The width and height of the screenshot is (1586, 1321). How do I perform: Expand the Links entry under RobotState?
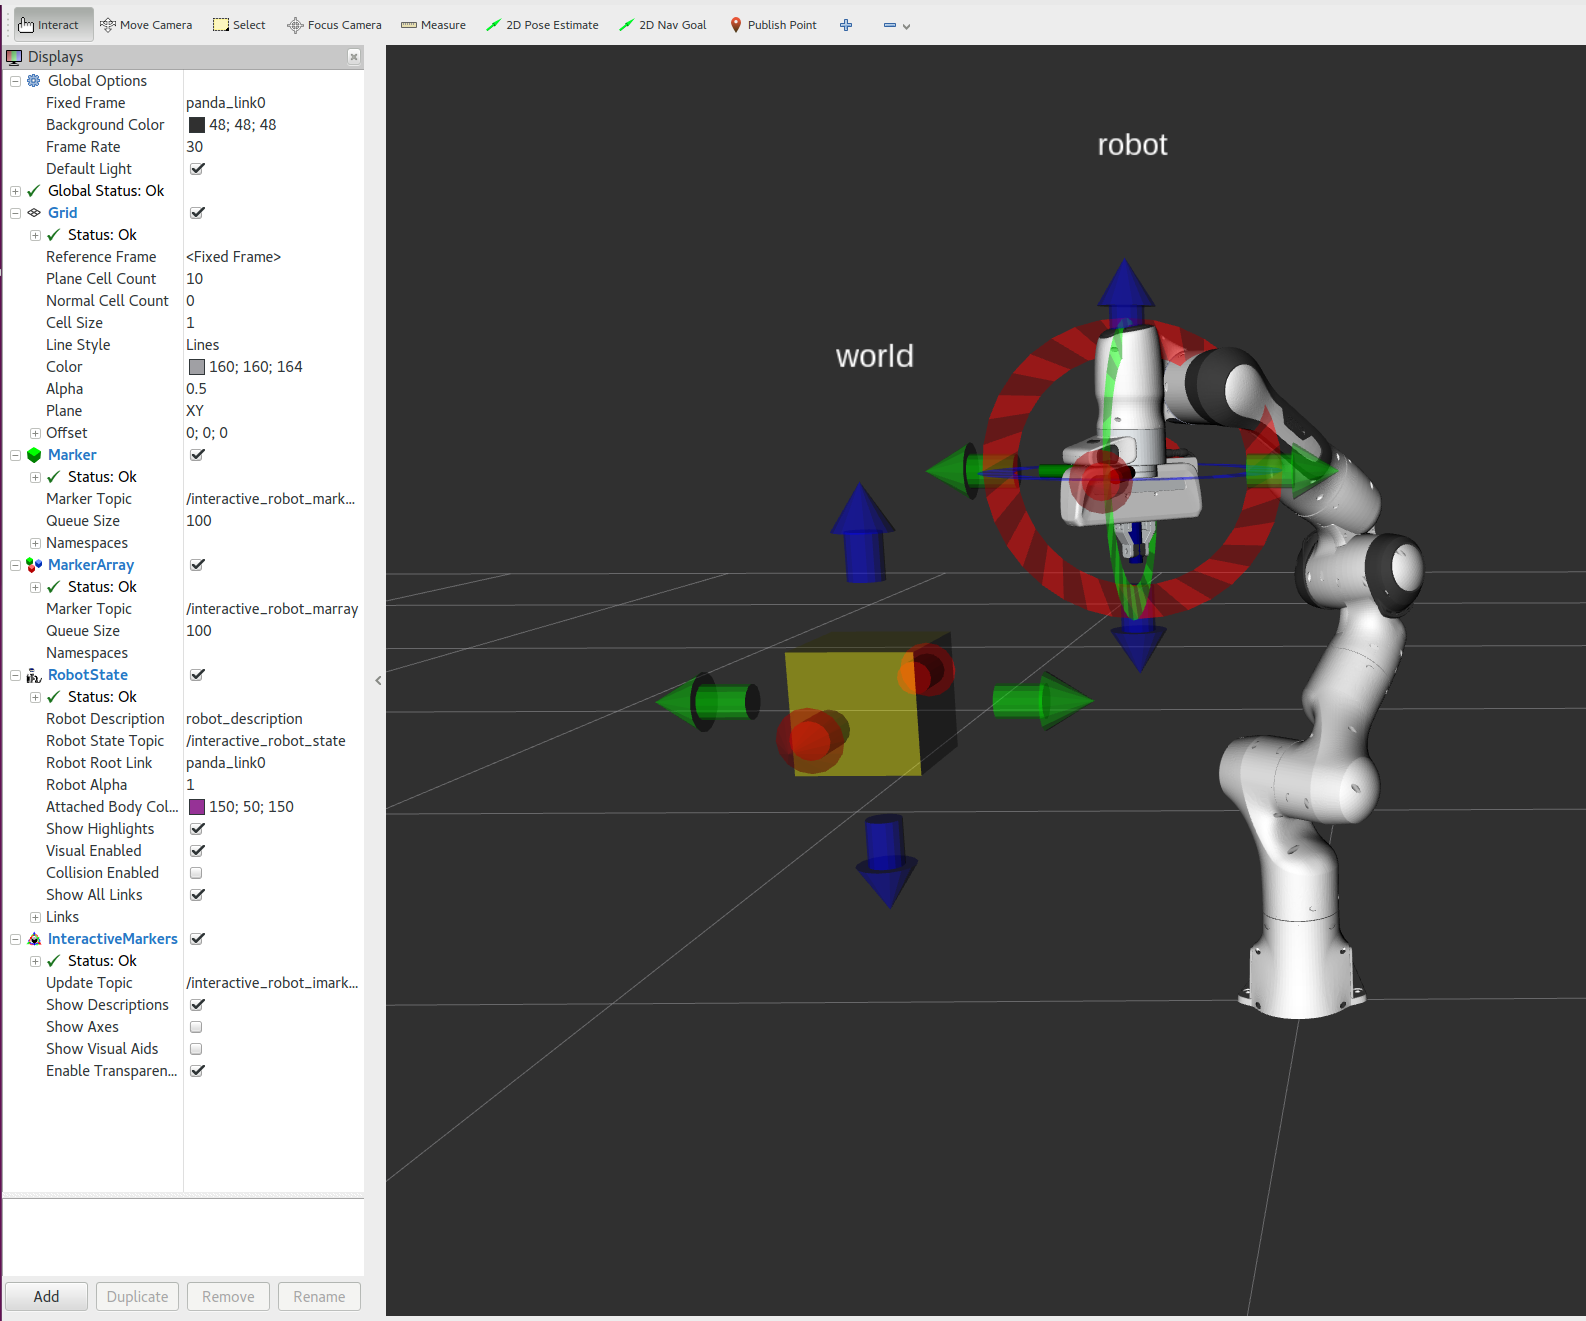pyautogui.click(x=35, y=917)
